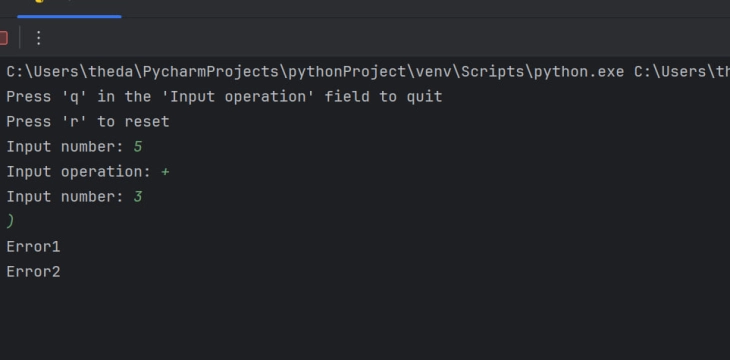Place cursor on the entered value 3
This screenshot has height=360, width=730.
tap(137, 197)
